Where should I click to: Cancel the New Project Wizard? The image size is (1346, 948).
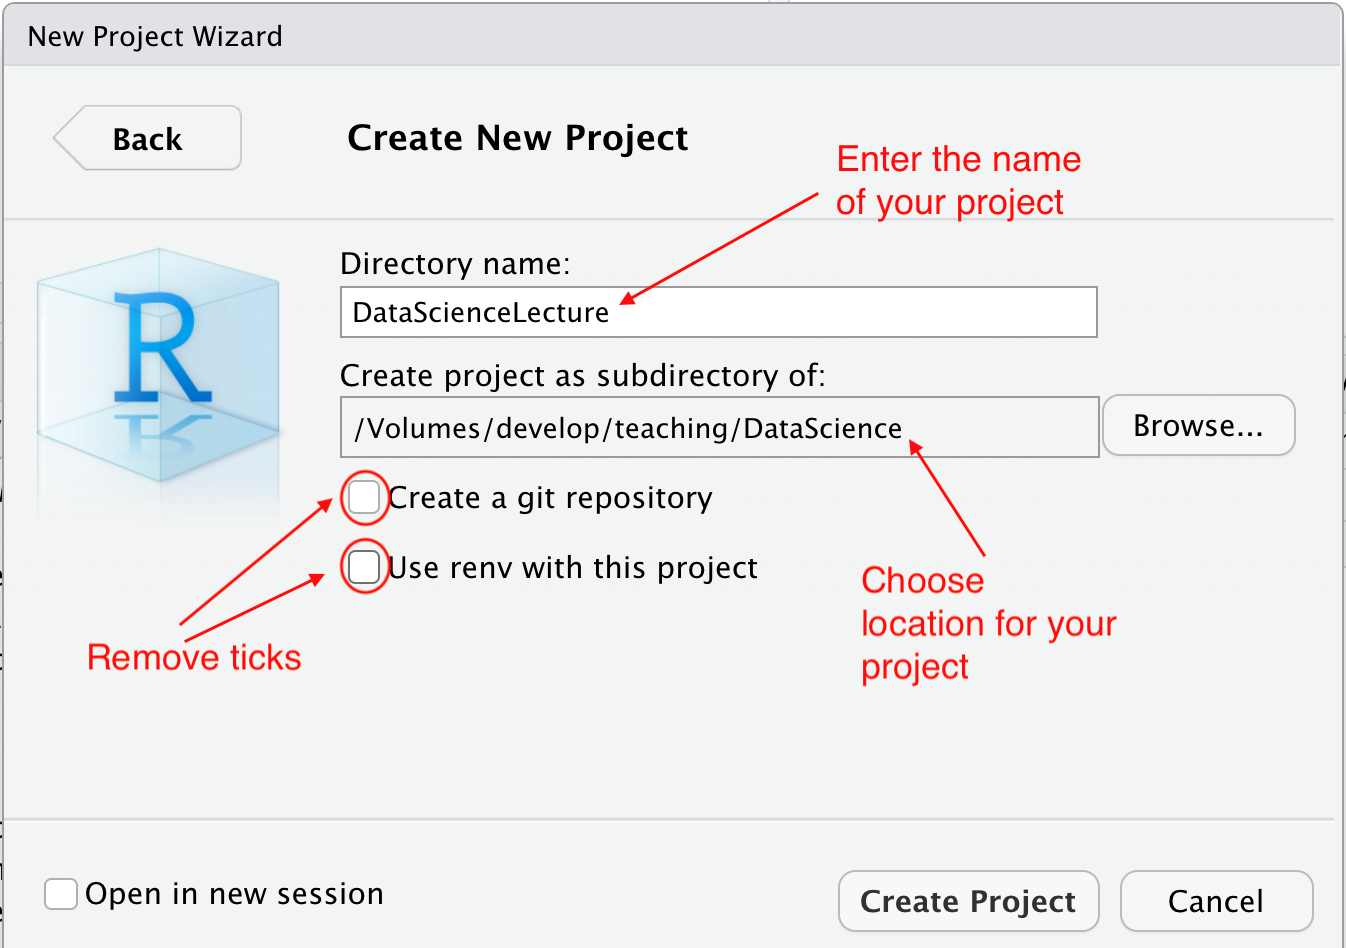(x=1215, y=901)
